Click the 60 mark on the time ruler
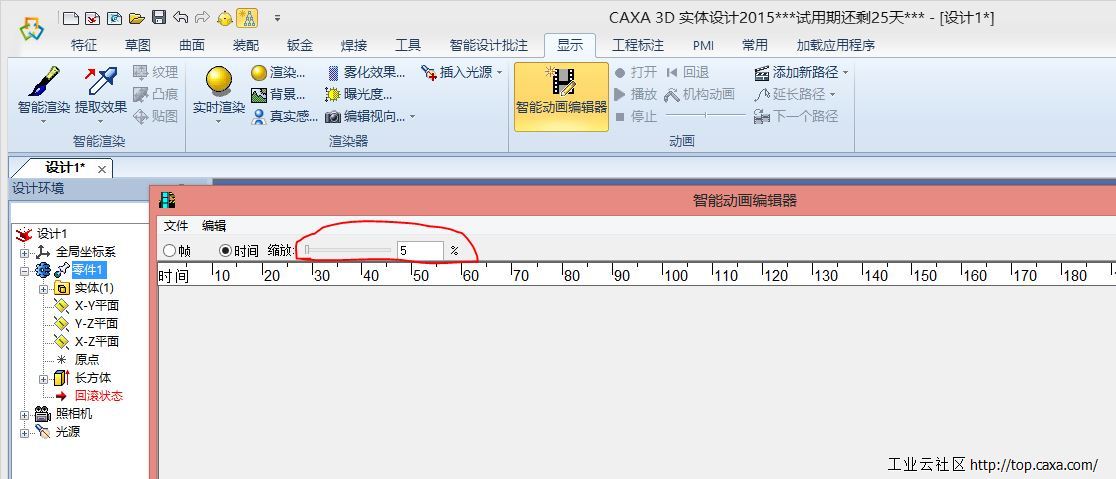The height and width of the screenshot is (479, 1116). 470,275
